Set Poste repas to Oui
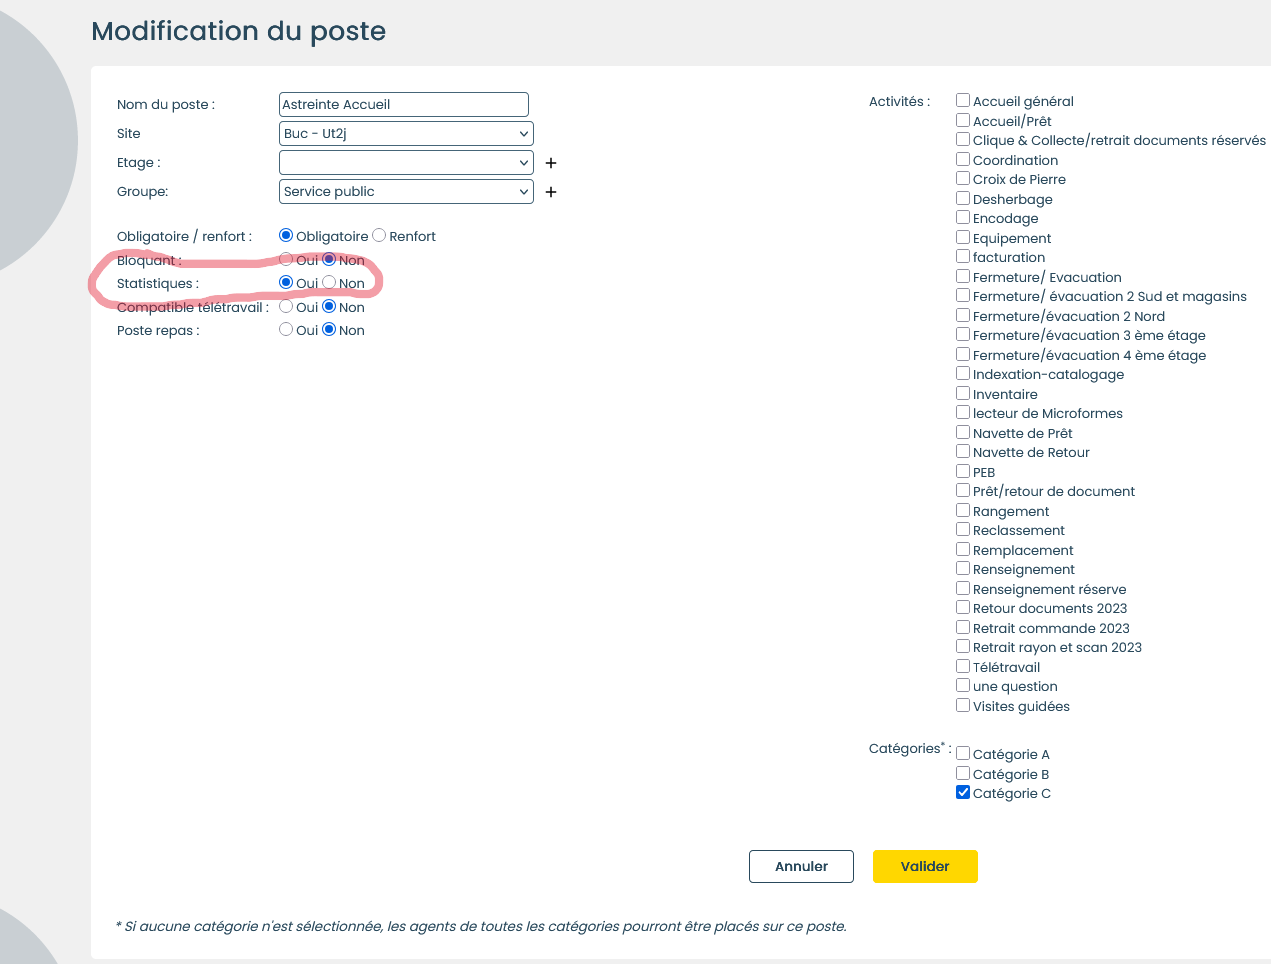This screenshot has width=1271, height=964. [286, 330]
